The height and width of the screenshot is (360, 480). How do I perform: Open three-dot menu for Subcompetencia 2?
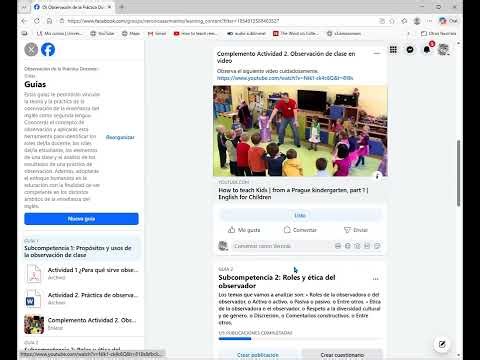376,279
